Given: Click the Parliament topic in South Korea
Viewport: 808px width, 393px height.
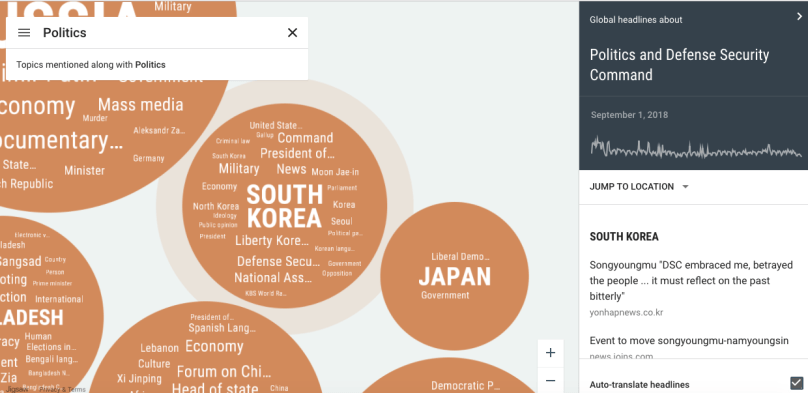Looking at the screenshot, I should pos(342,188).
